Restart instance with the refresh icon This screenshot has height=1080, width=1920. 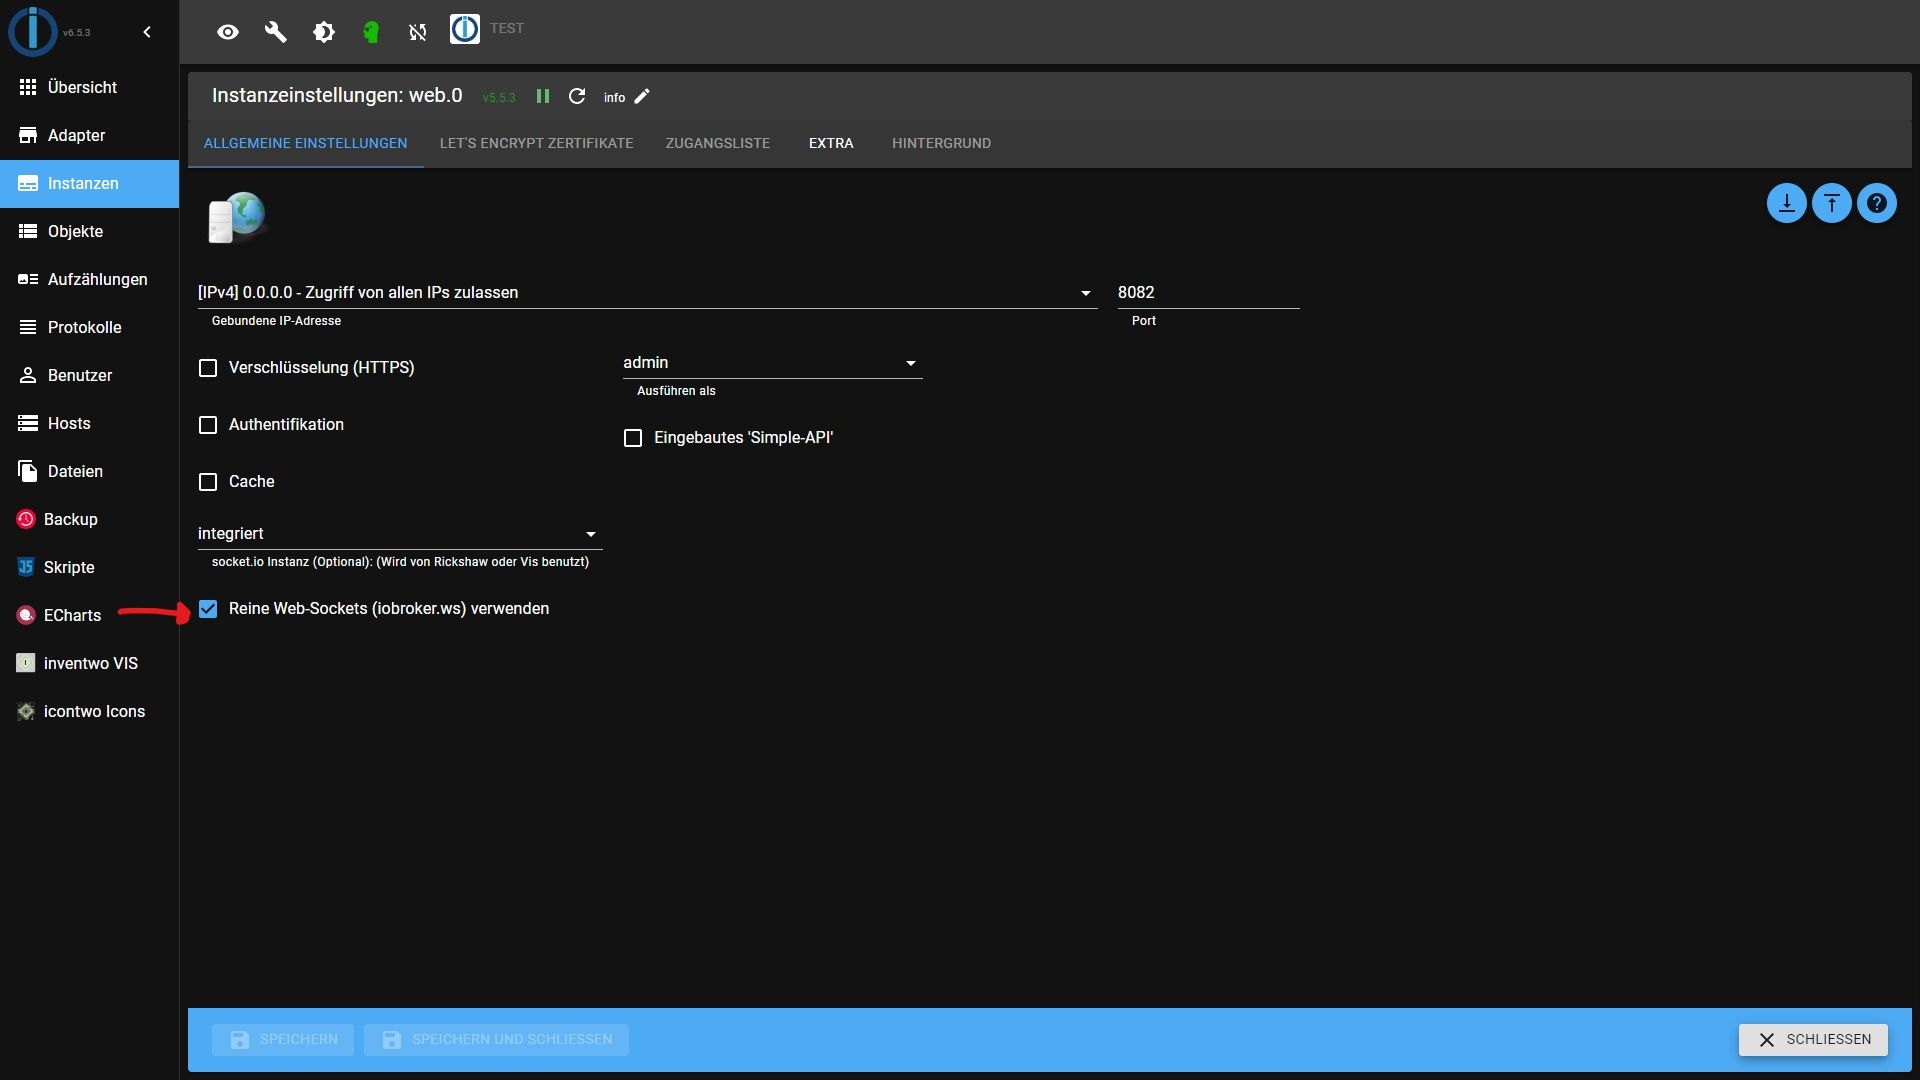(577, 96)
